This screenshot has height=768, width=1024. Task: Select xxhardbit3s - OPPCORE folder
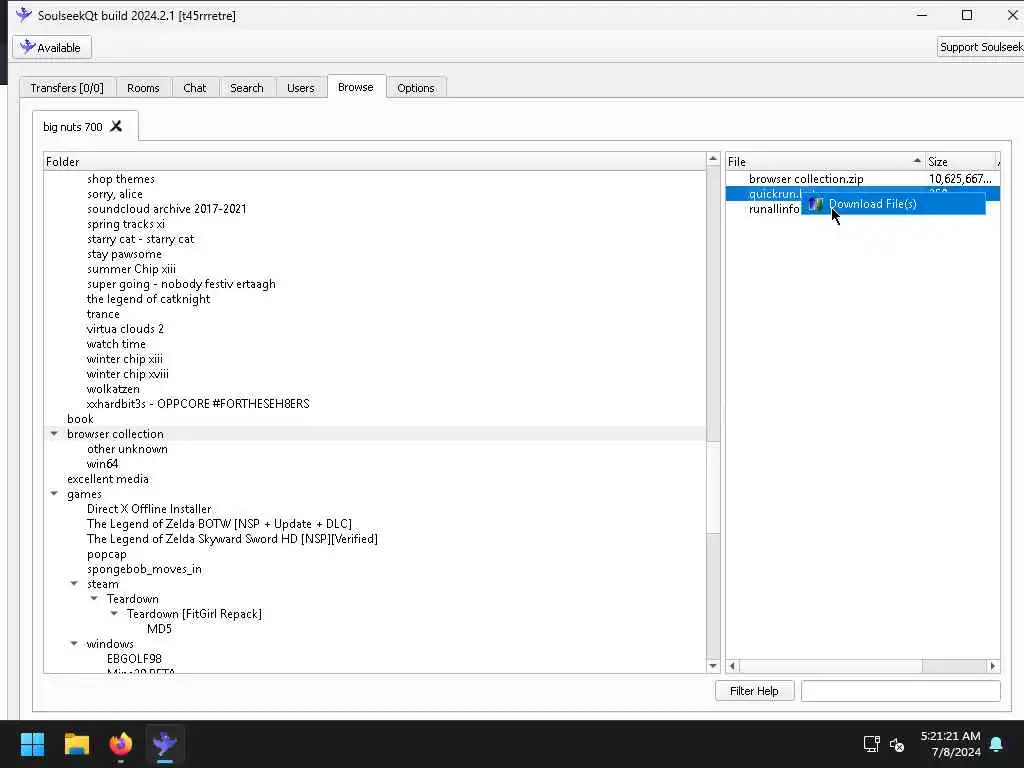(x=198, y=404)
